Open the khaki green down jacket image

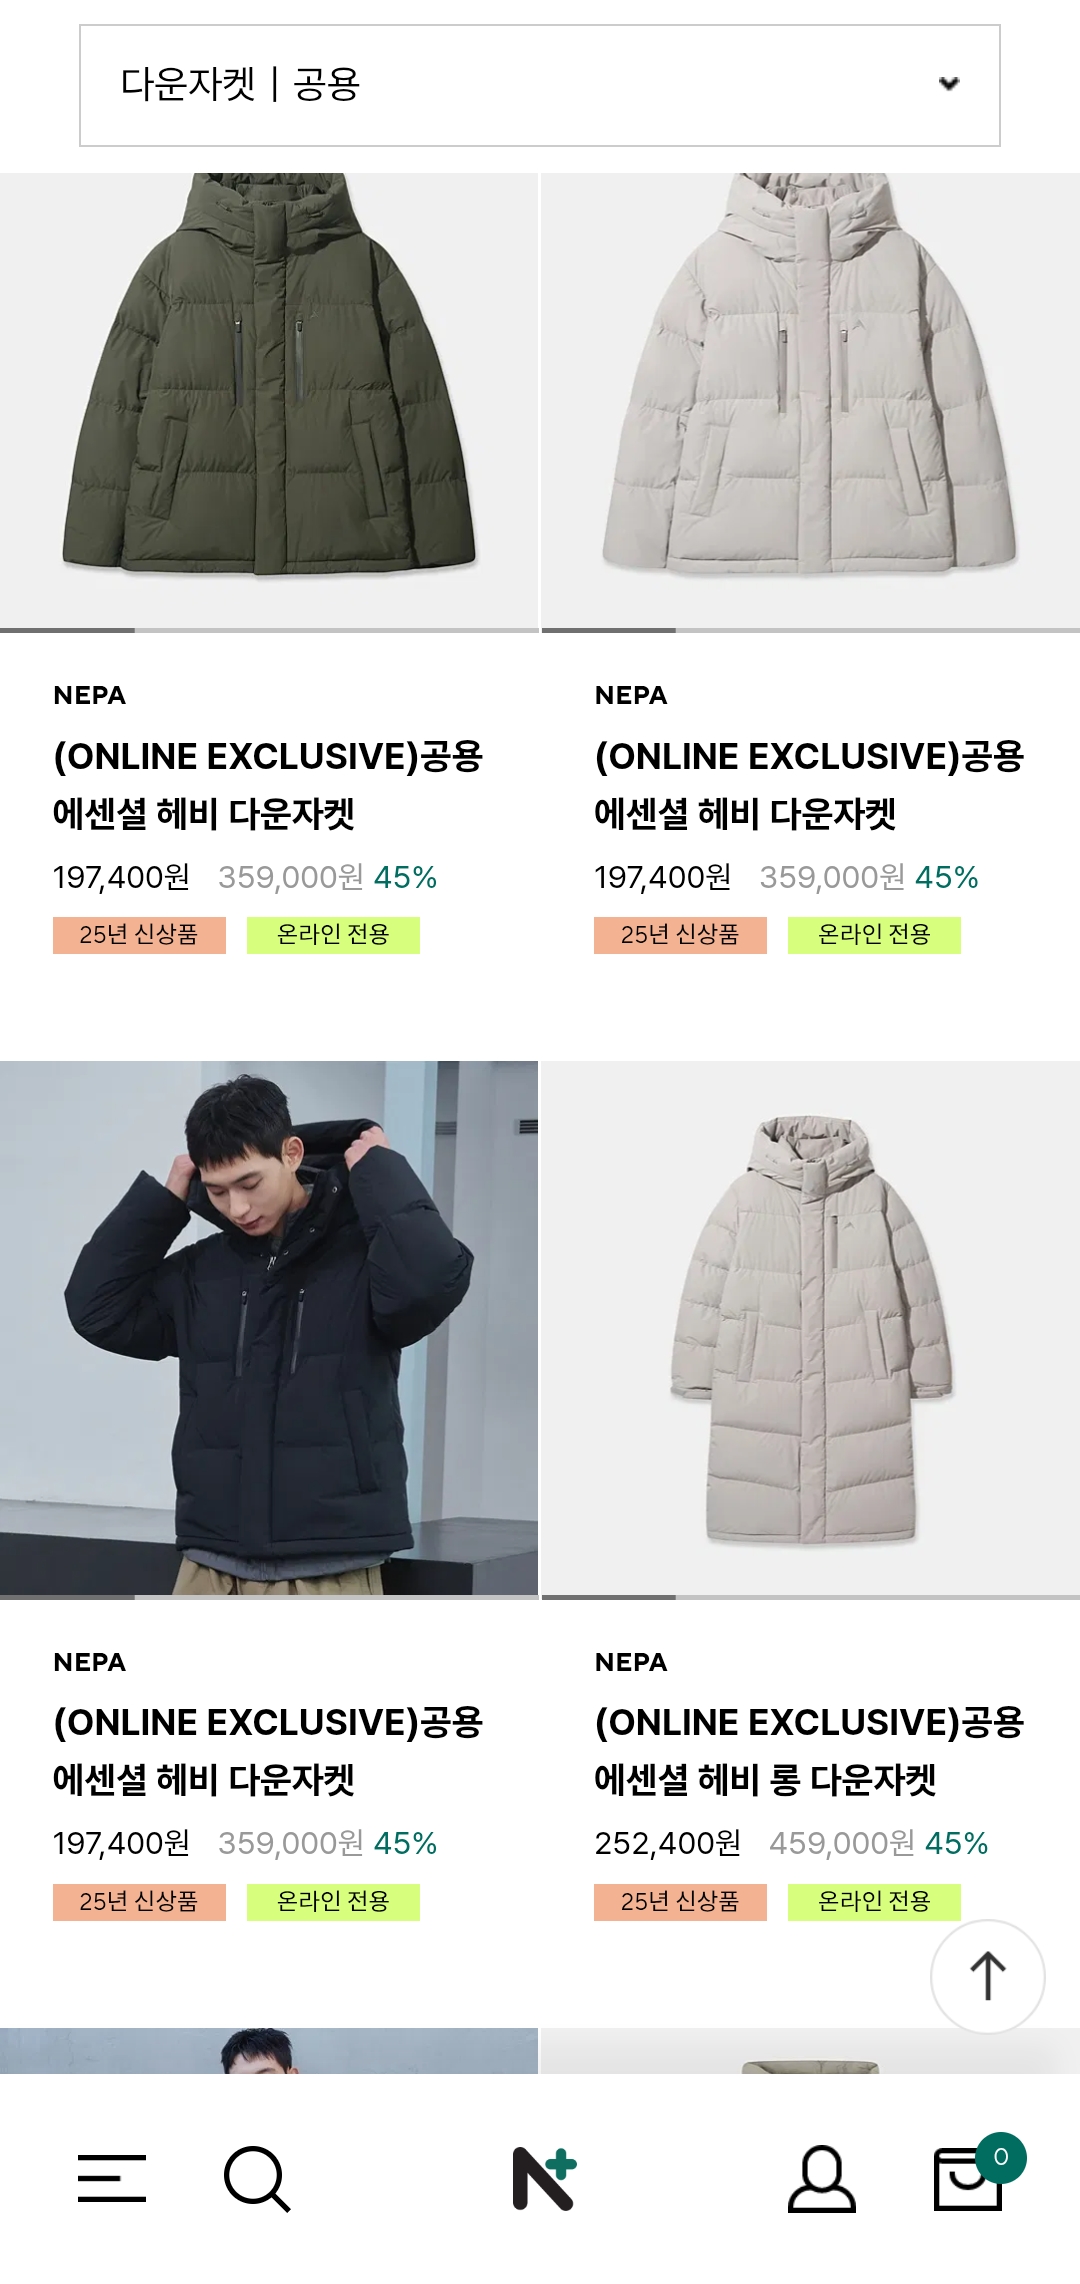coord(269,400)
